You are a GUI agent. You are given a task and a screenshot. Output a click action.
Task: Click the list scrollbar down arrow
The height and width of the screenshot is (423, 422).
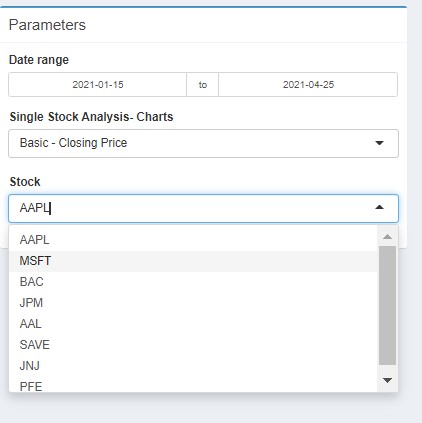(x=387, y=380)
